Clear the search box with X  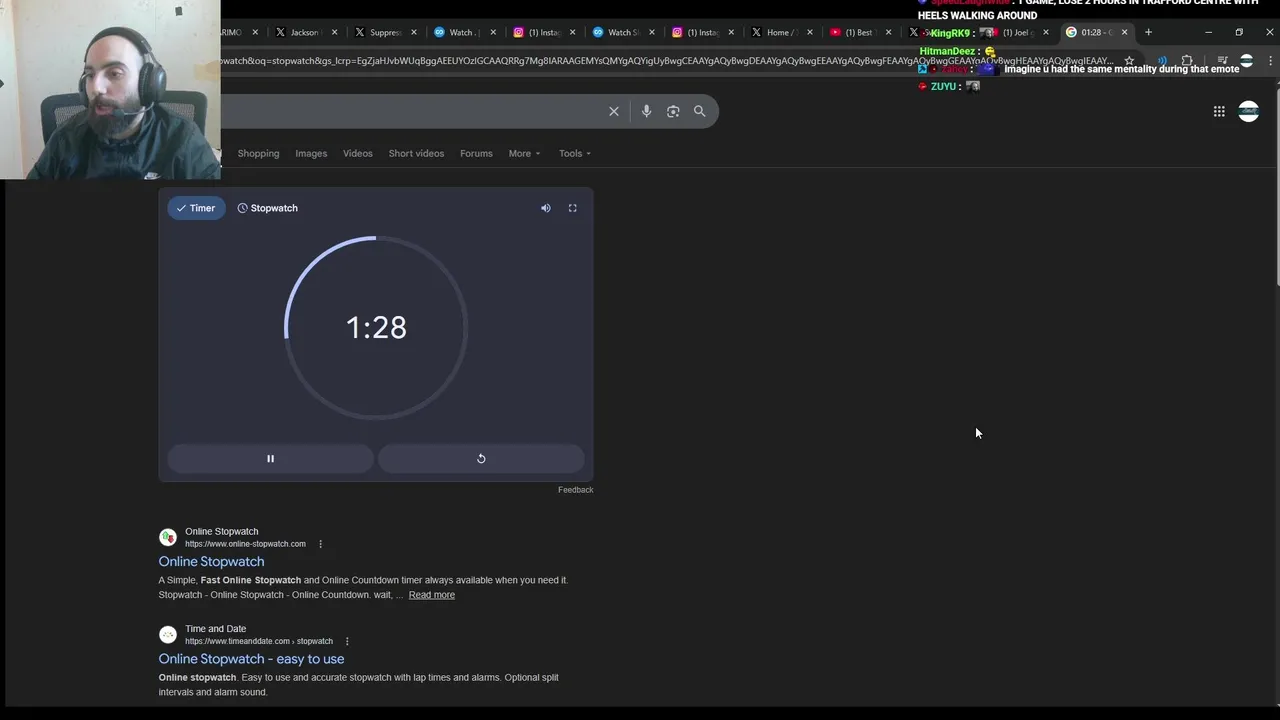[x=614, y=111]
